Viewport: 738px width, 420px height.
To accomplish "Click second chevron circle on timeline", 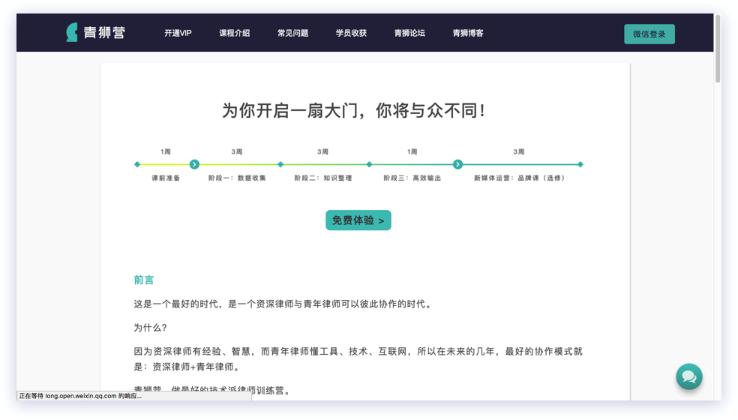I will pyautogui.click(x=458, y=164).
